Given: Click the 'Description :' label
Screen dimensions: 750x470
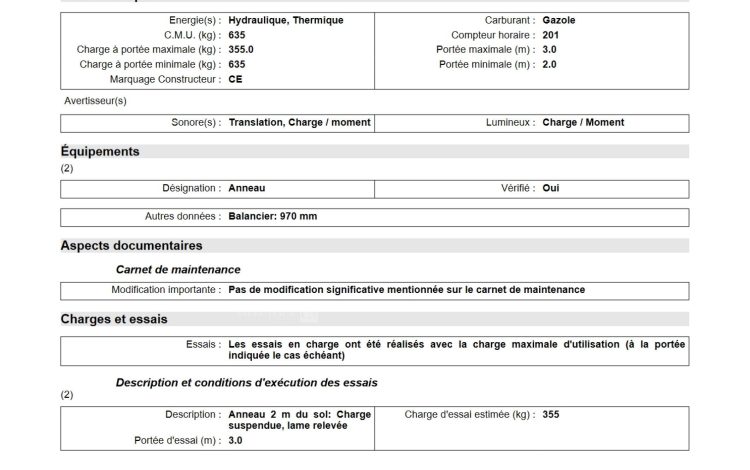Looking at the screenshot, I should 193,415.
